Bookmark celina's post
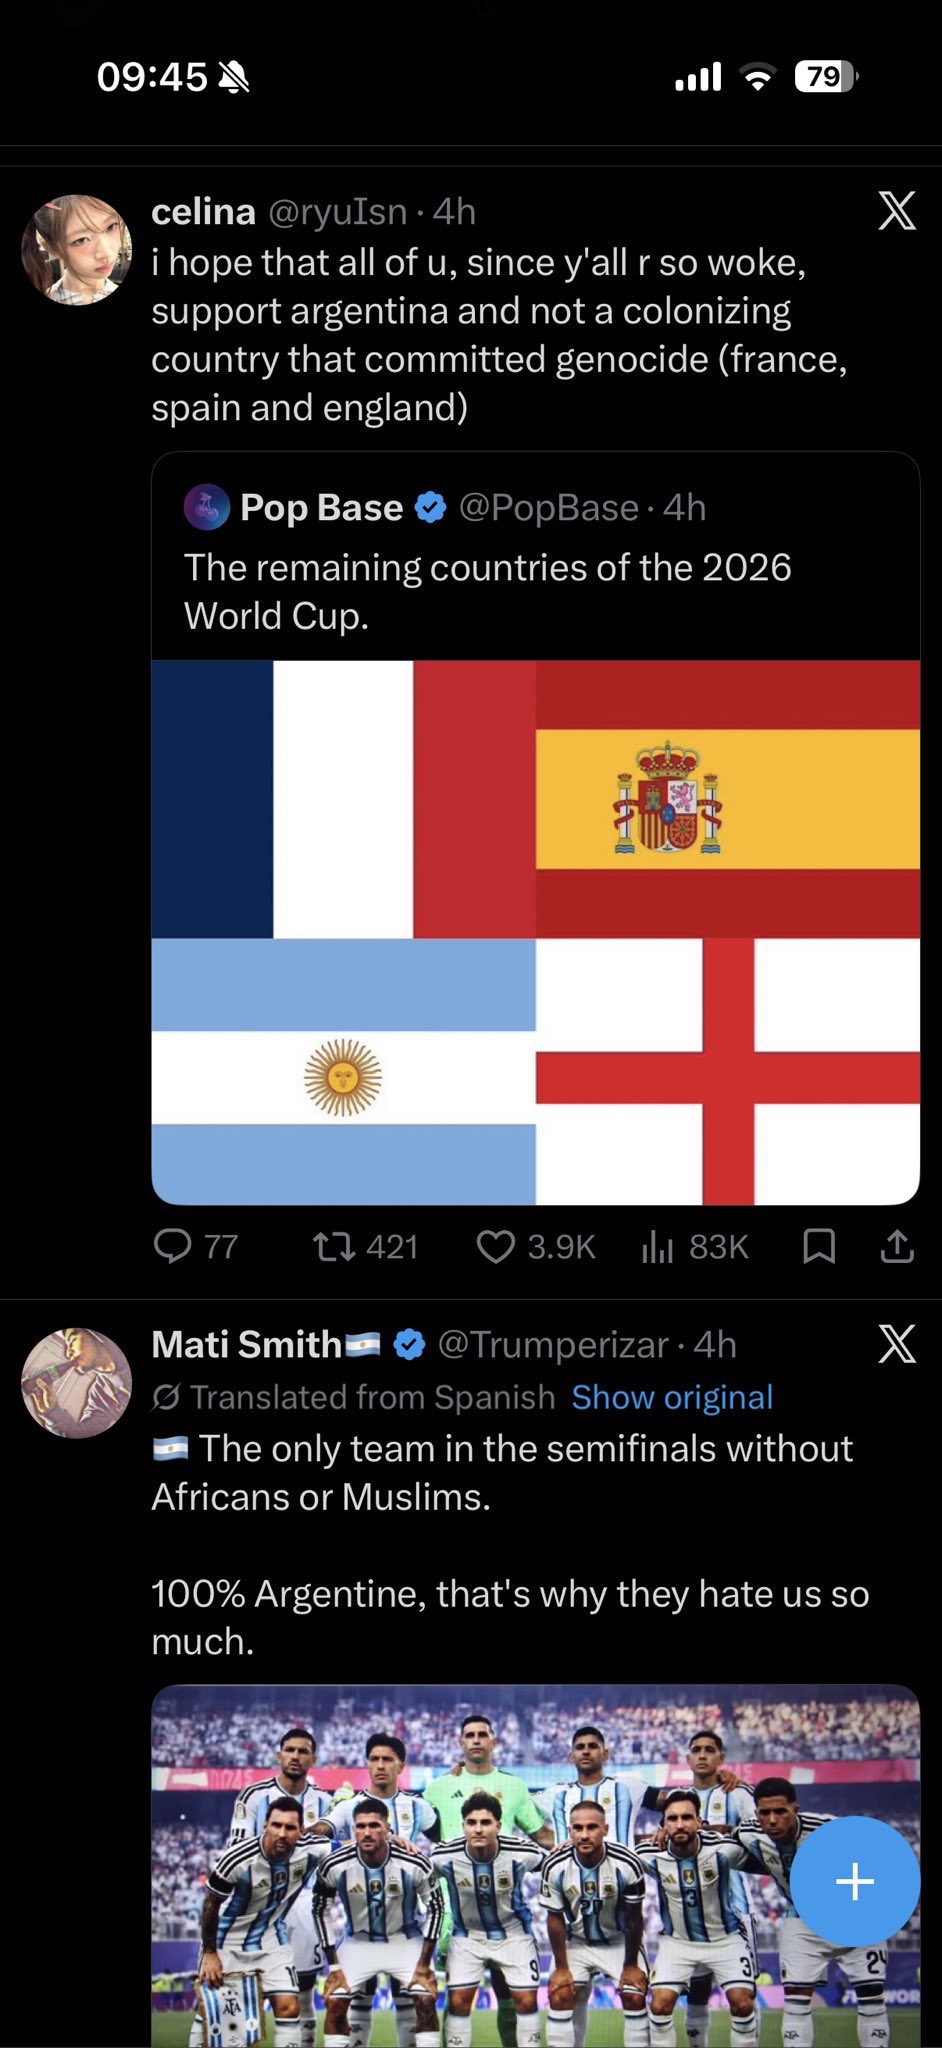 819,1246
